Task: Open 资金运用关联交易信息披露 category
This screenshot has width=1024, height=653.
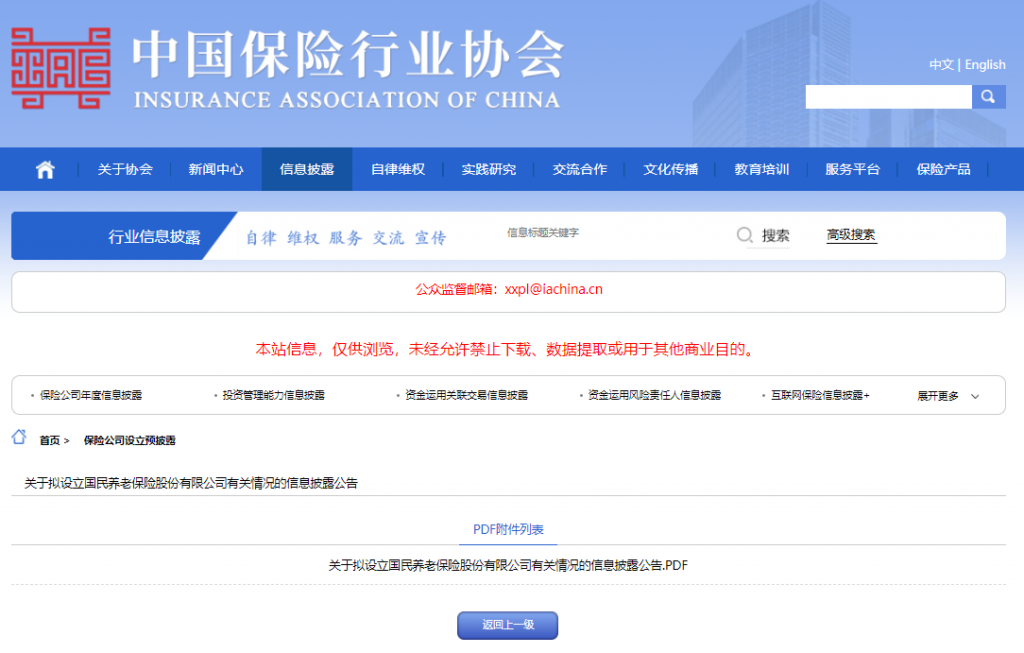Action: tap(466, 396)
